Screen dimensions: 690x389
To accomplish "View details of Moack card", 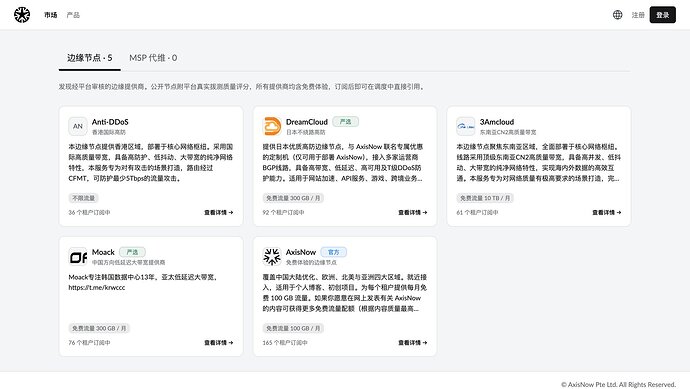I will [x=219, y=343].
